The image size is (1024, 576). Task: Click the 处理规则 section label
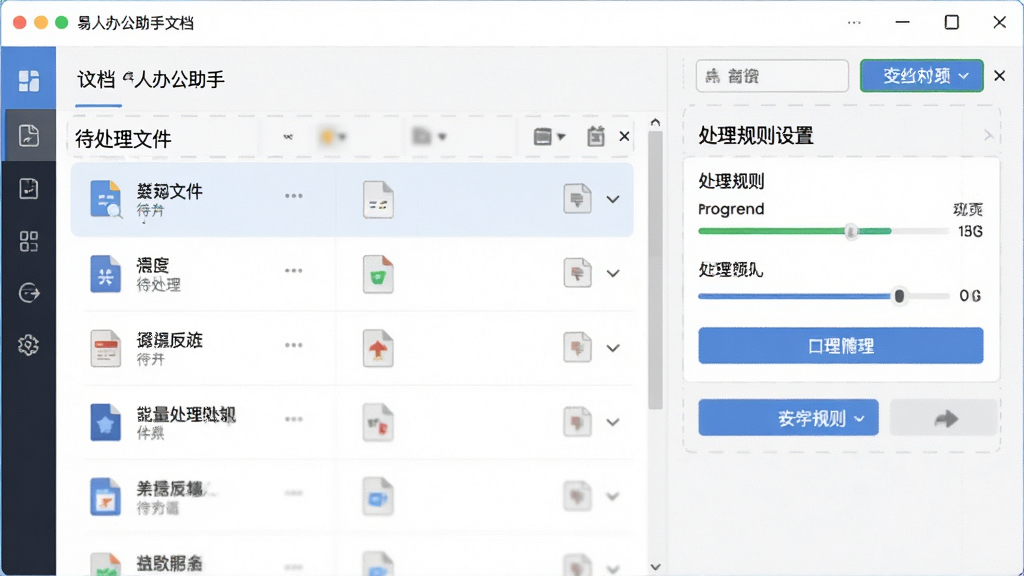731,181
